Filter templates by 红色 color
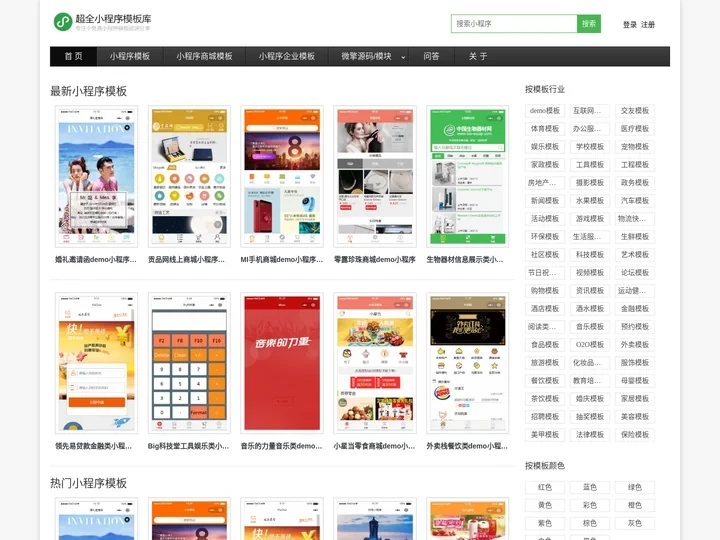This screenshot has width=720, height=540. pos(545,487)
